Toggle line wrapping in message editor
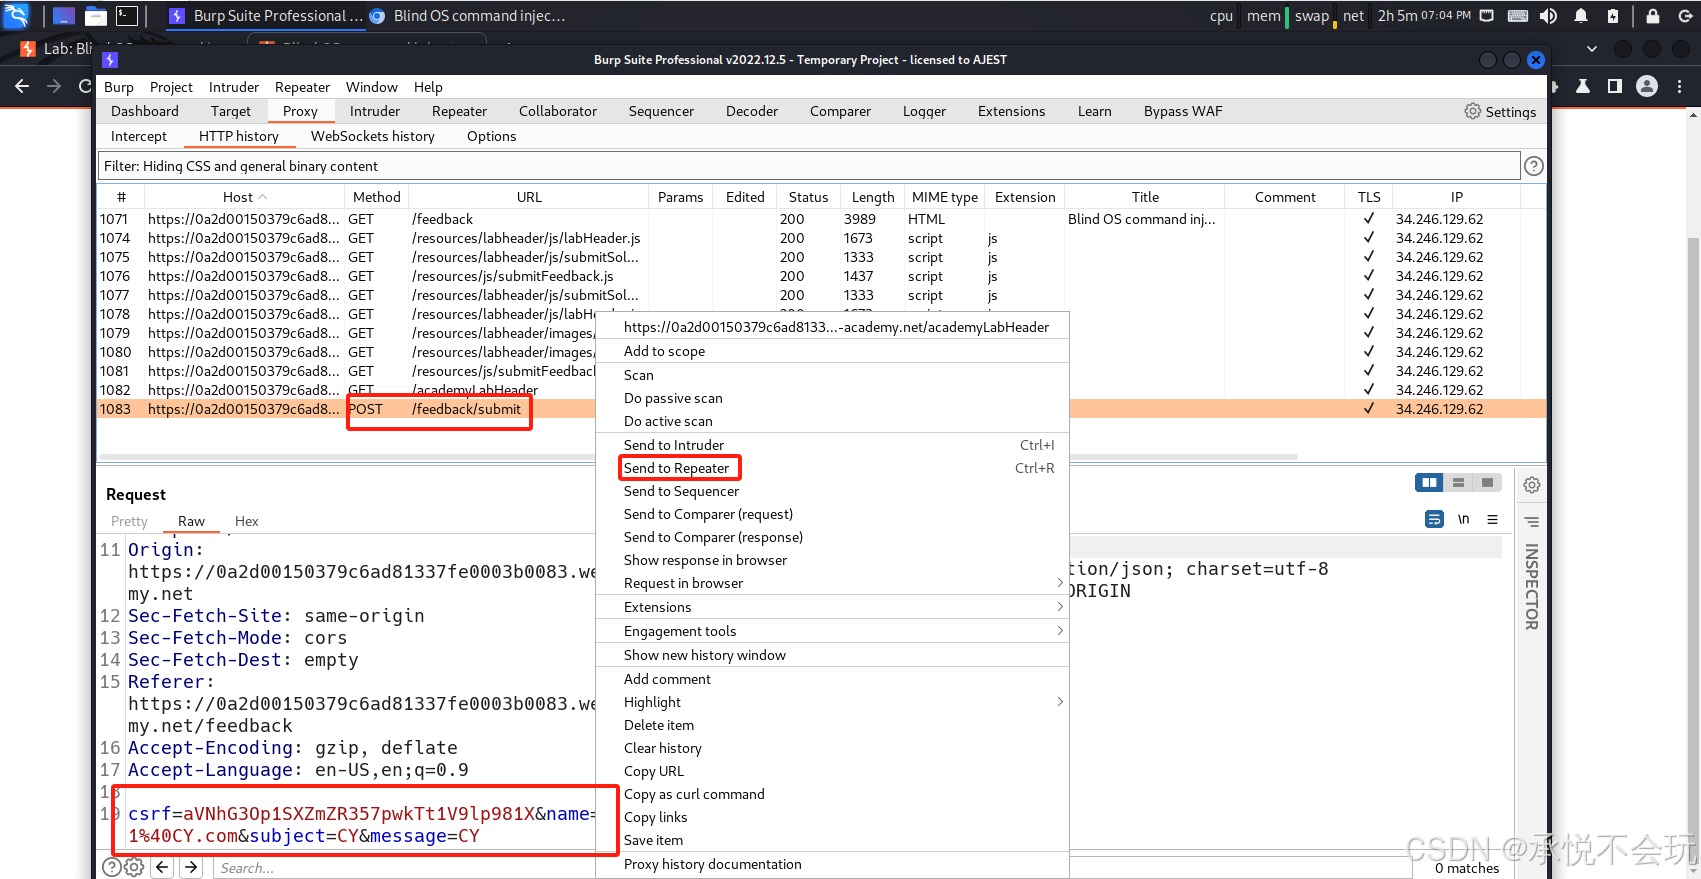Viewport: 1701px width, 879px height. pos(1434,519)
